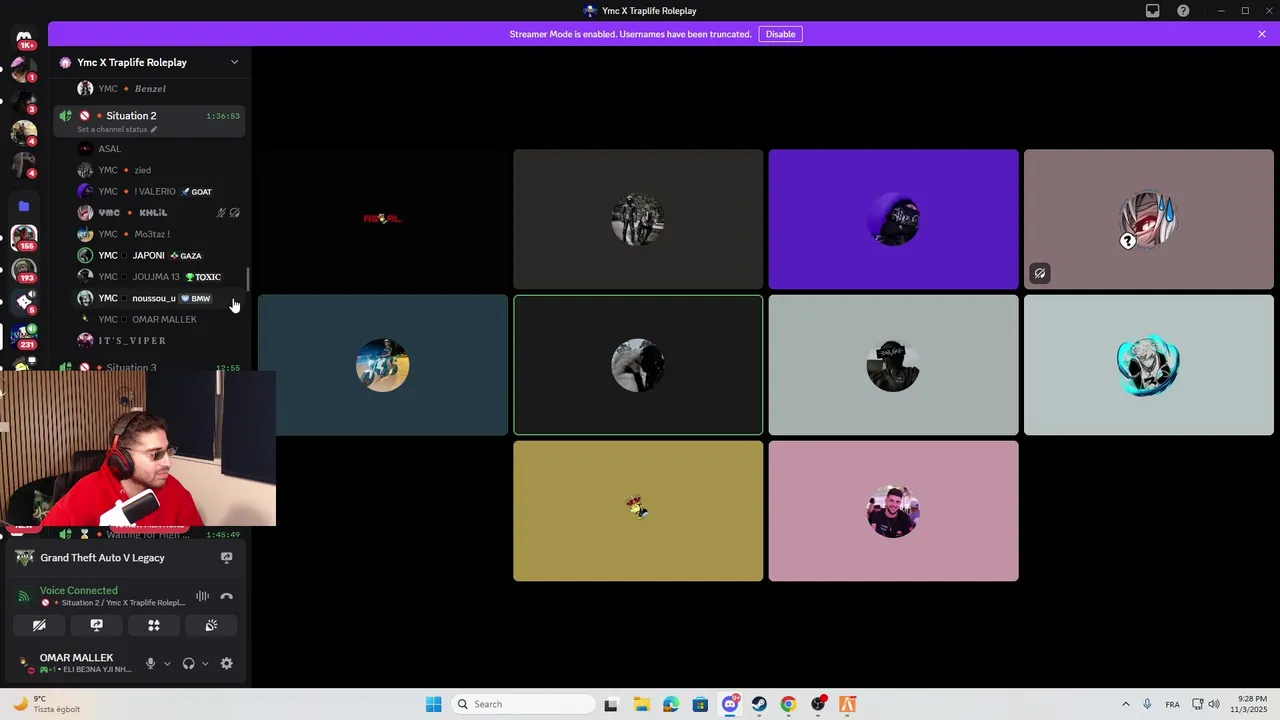Open server icon with 193 notifications
Screen dimensions: 1280x720
[x=24, y=270]
